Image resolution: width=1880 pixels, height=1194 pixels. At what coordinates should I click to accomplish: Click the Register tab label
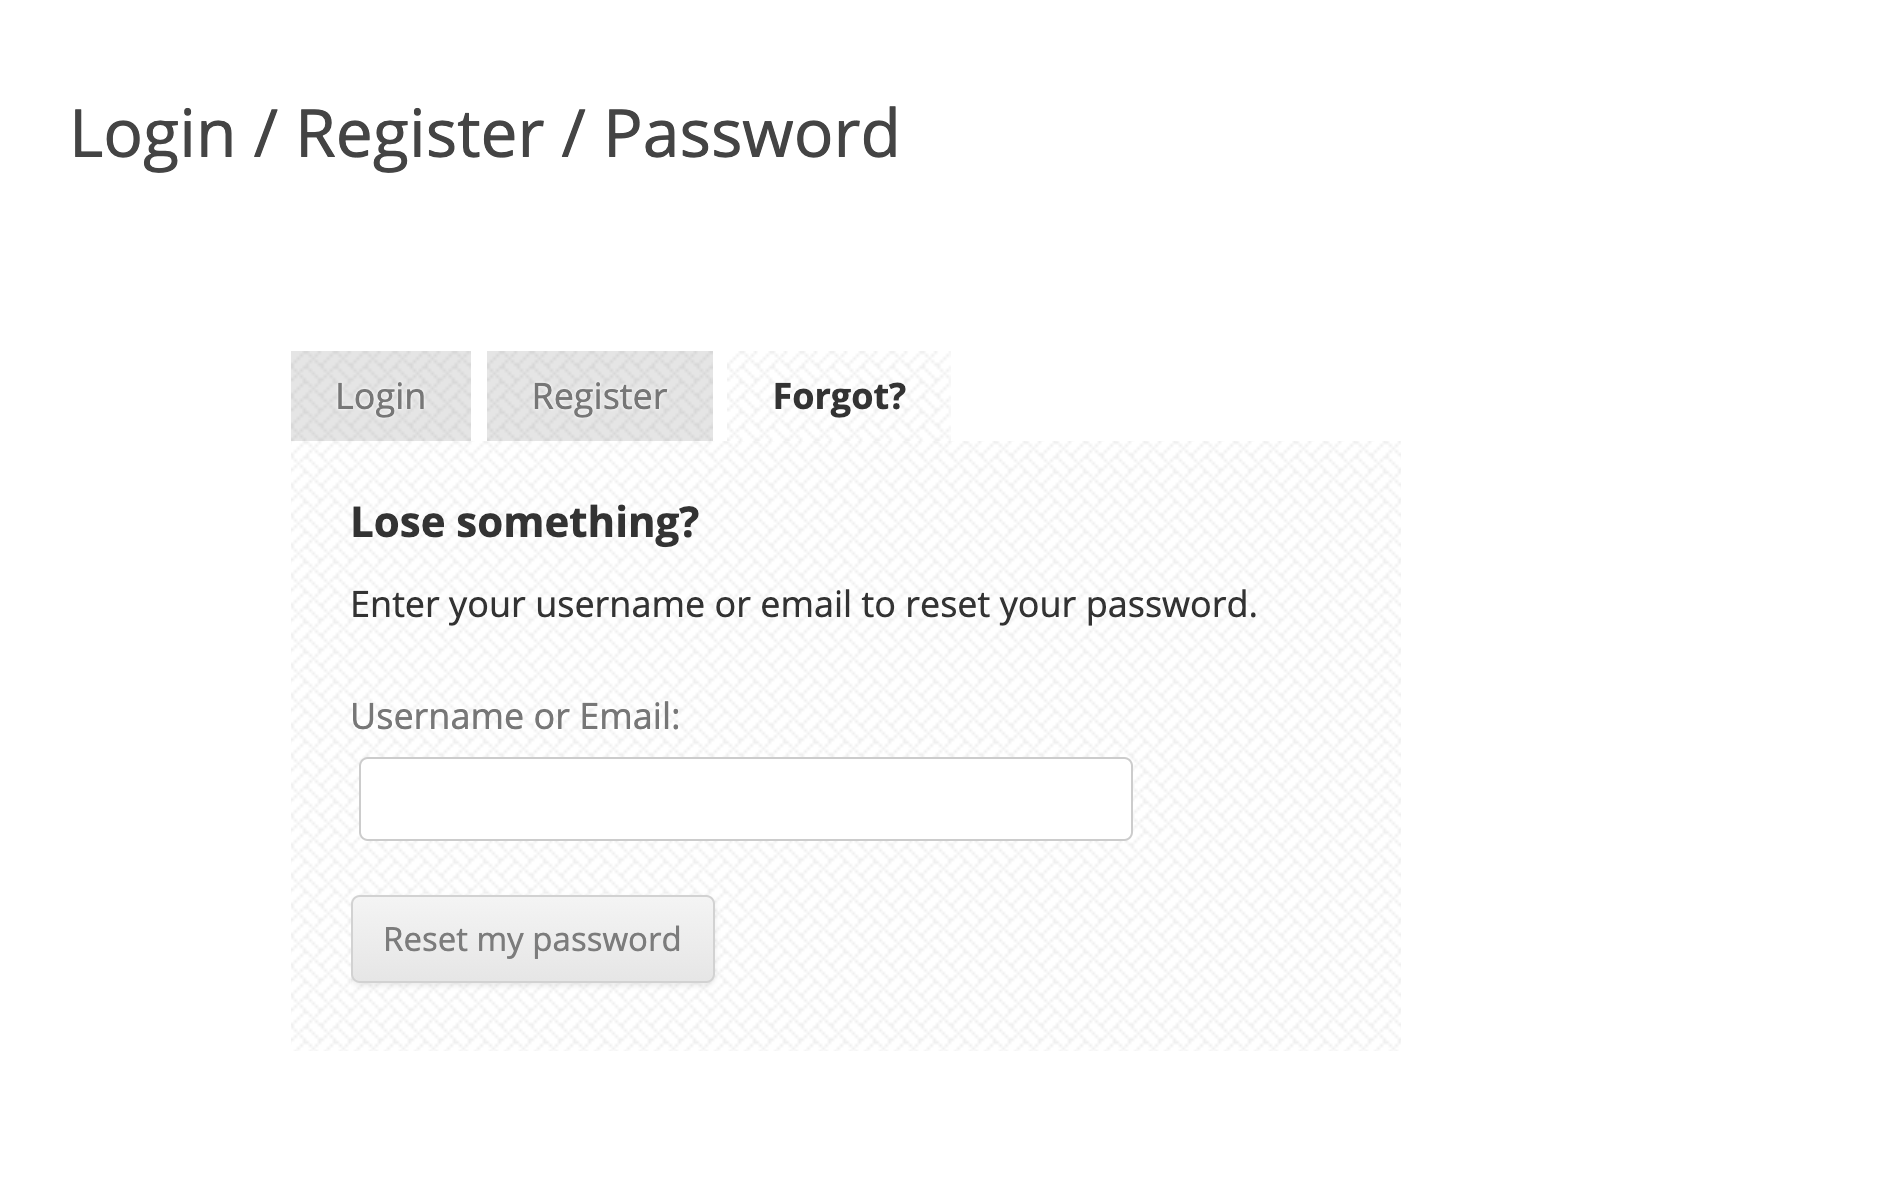tap(598, 396)
